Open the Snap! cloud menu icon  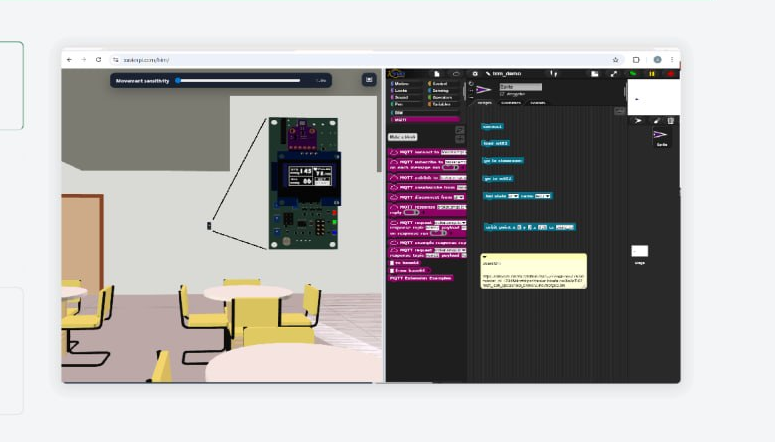pyautogui.click(x=456, y=74)
